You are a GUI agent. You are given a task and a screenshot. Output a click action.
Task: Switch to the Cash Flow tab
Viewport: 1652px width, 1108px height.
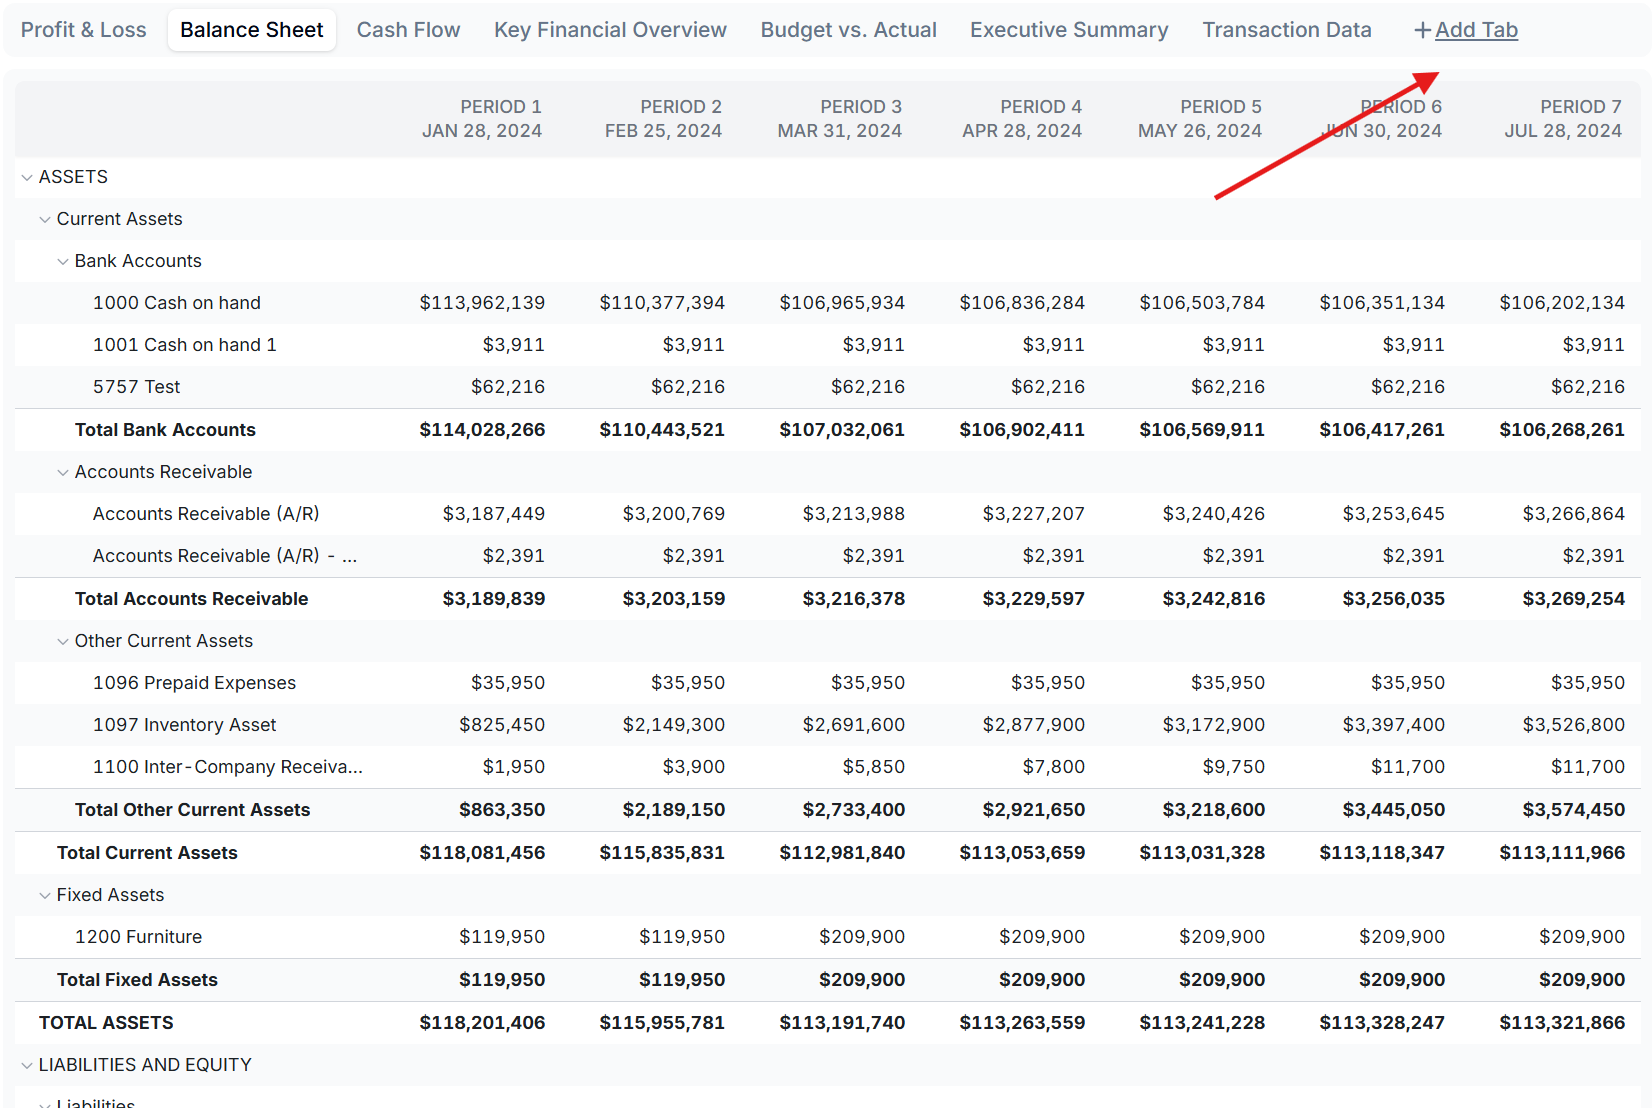point(408,30)
